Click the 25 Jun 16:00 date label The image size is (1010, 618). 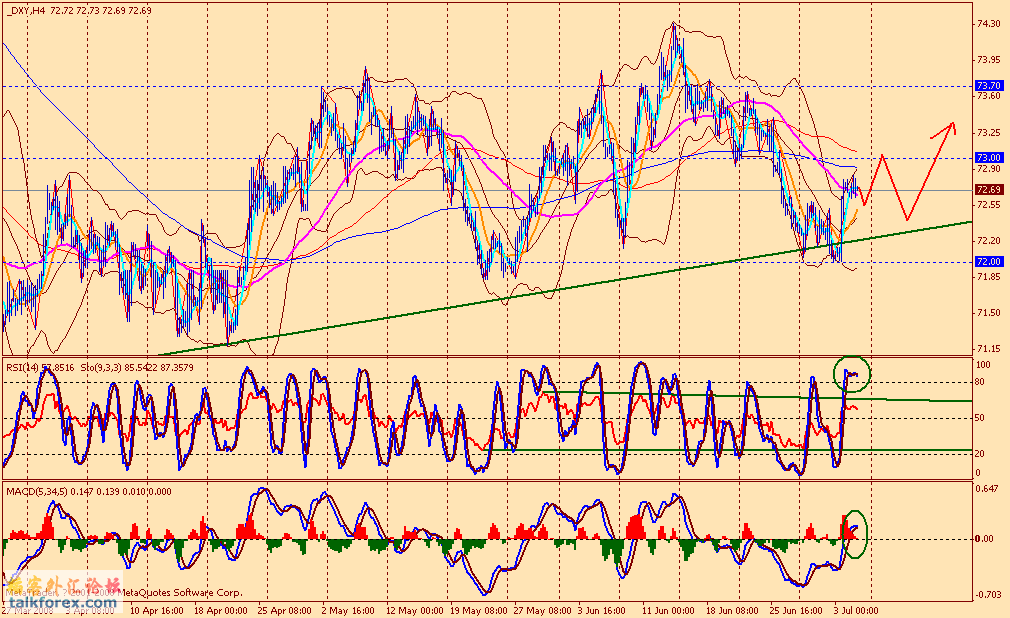pyautogui.click(x=796, y=610)
